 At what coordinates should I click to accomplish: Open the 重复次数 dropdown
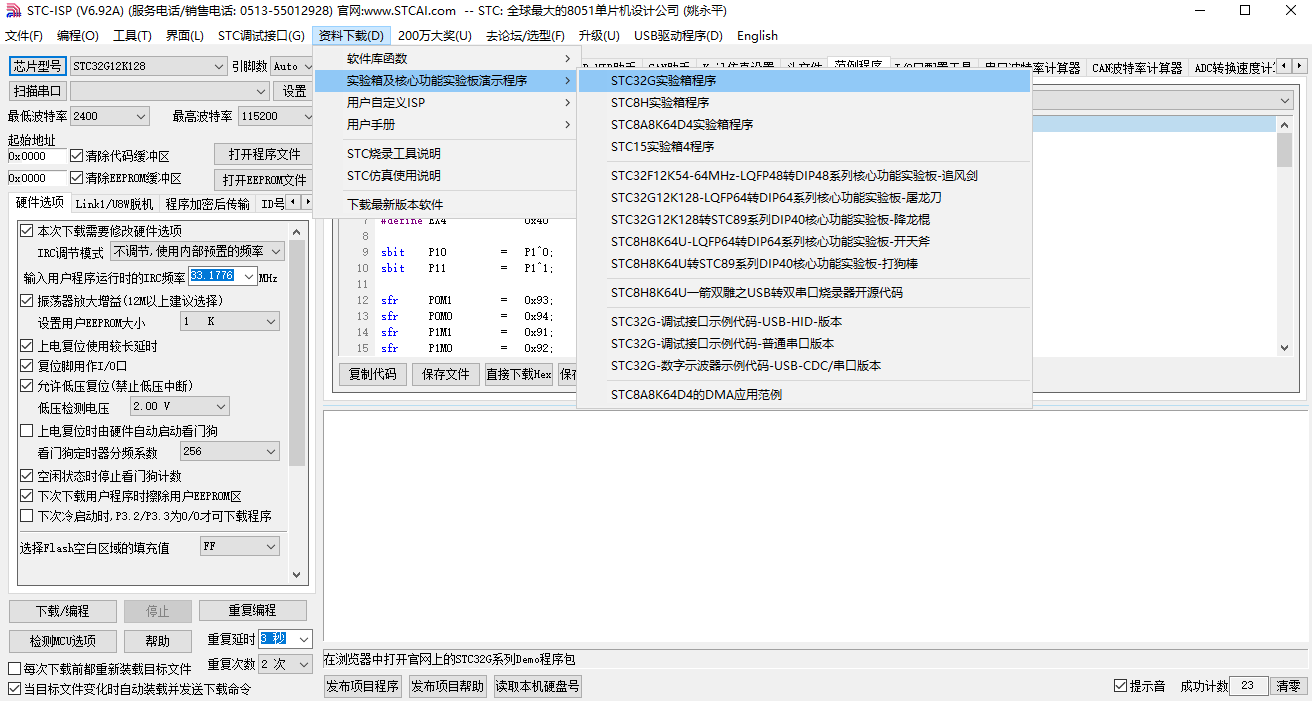[x=286, y=664]
